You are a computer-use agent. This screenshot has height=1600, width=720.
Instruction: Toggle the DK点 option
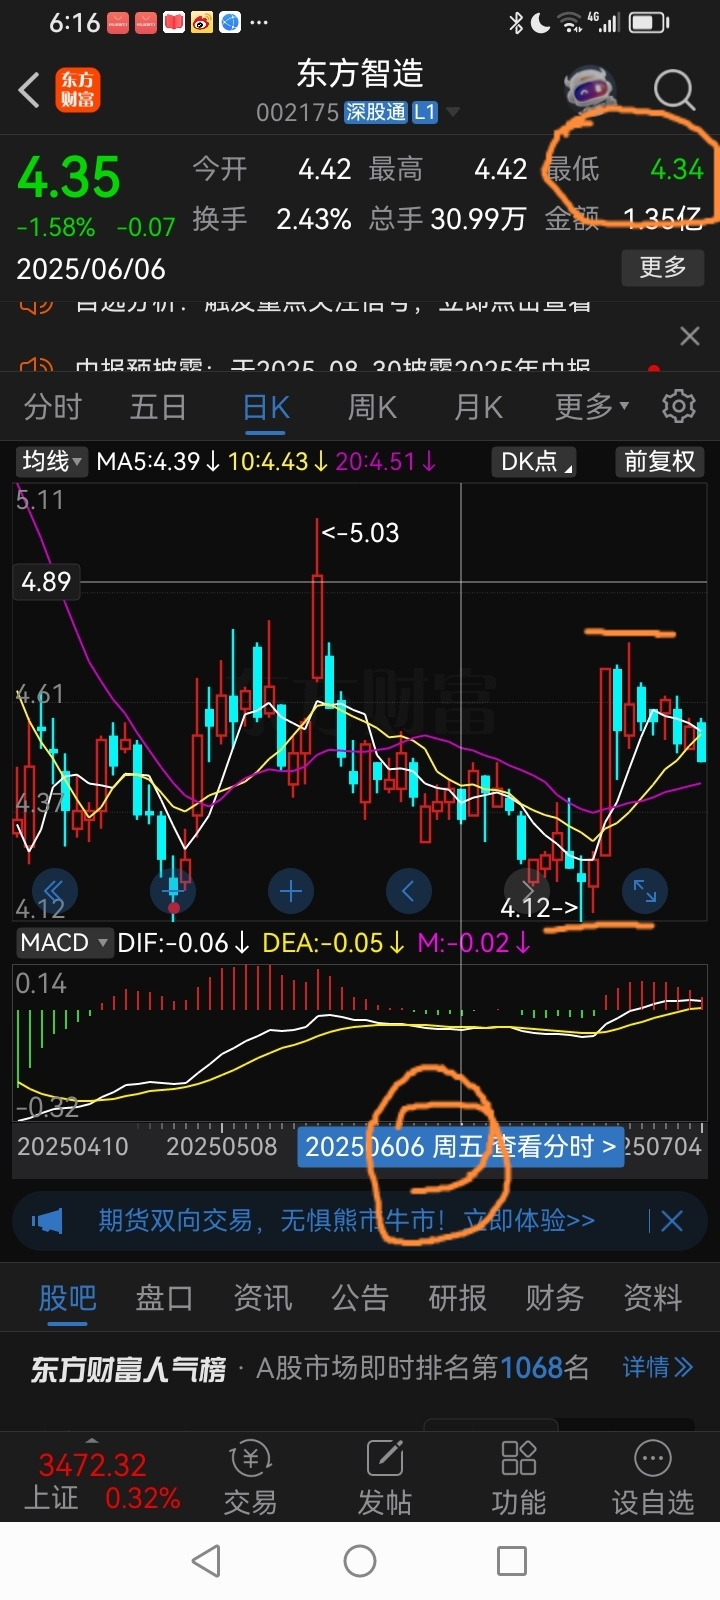[535, 461]
